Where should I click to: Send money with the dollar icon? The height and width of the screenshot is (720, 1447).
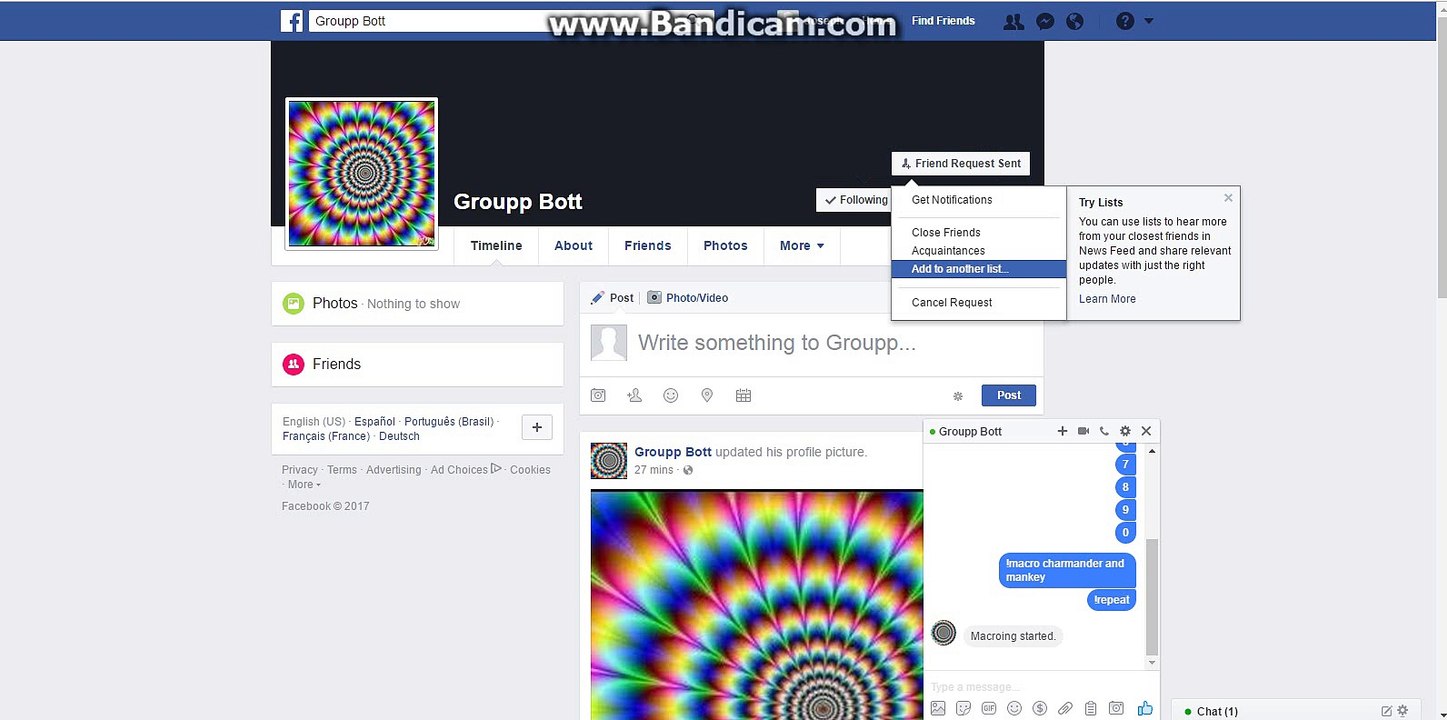click(x=1040, y=709)
